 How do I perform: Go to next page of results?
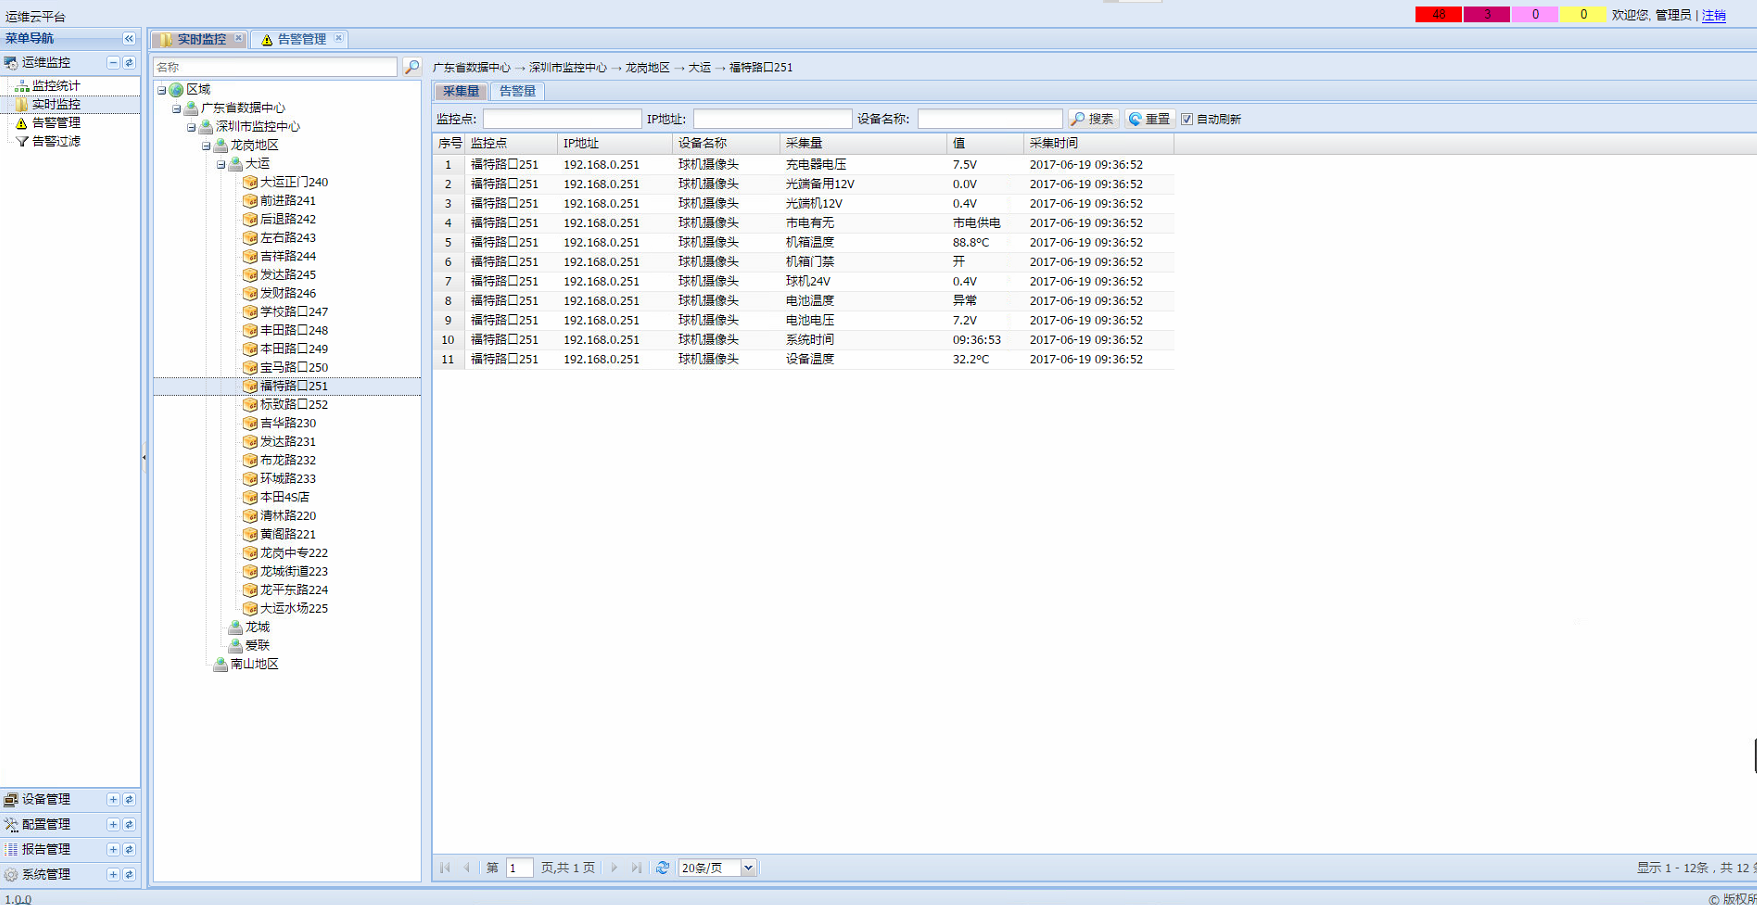(614, 868)
